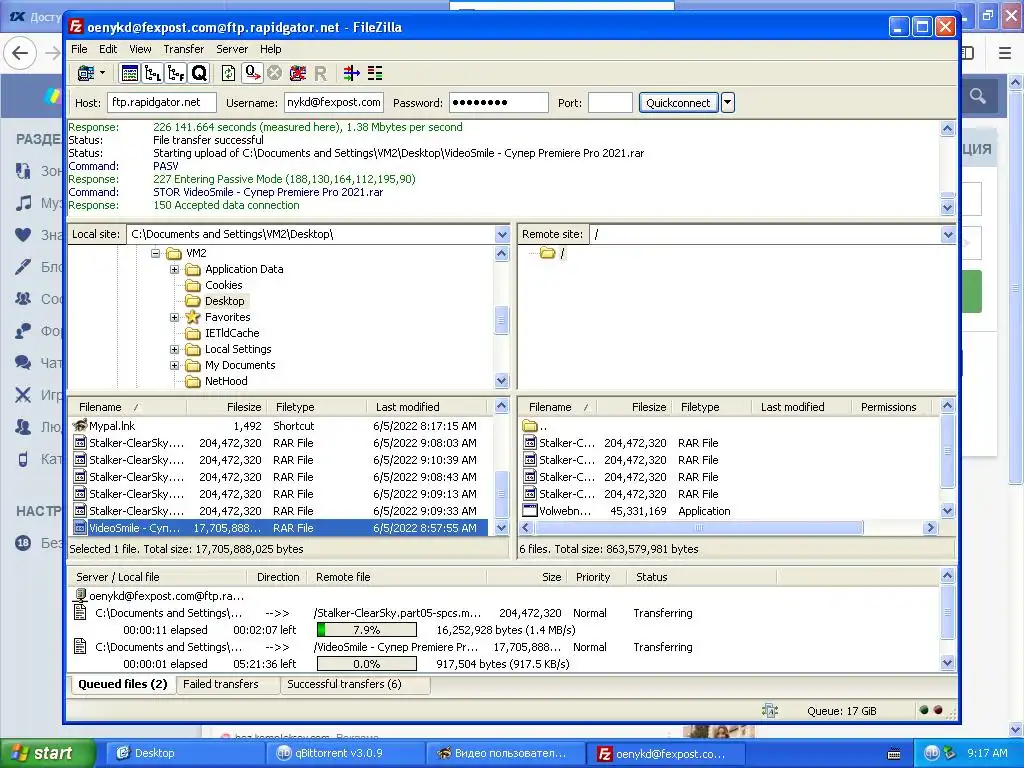Click the VideoSmile 0.0% progress bar
The height and width of the screenshot is (768, 1024).
pos(366,664)
